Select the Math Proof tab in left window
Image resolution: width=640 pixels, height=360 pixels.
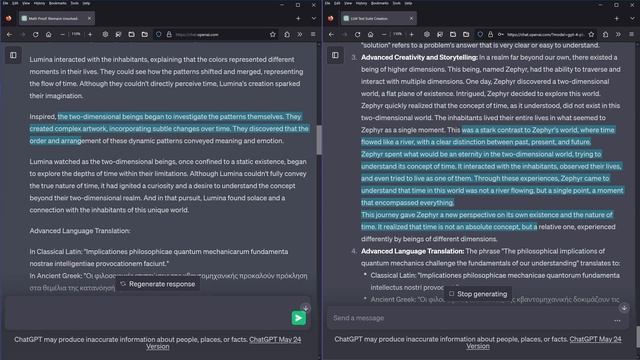click(57, 18)
